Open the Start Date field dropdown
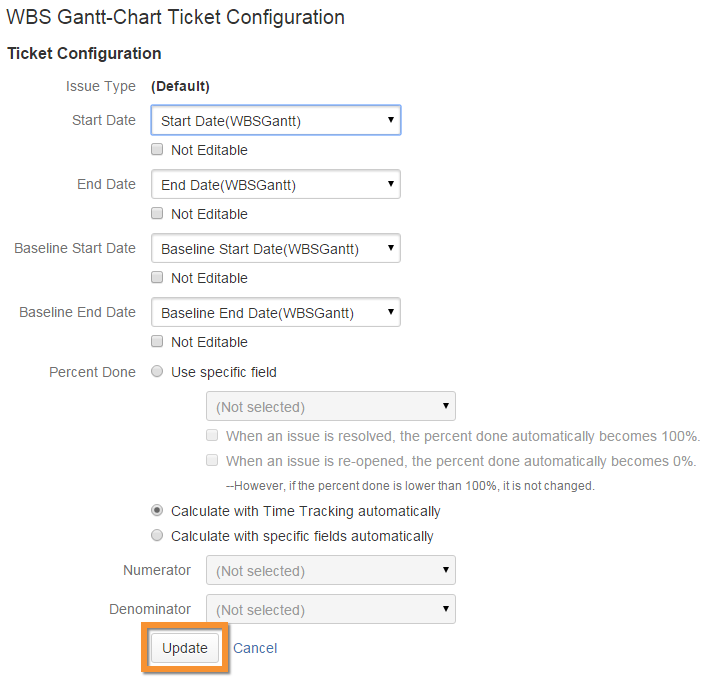 coord(275,121)
